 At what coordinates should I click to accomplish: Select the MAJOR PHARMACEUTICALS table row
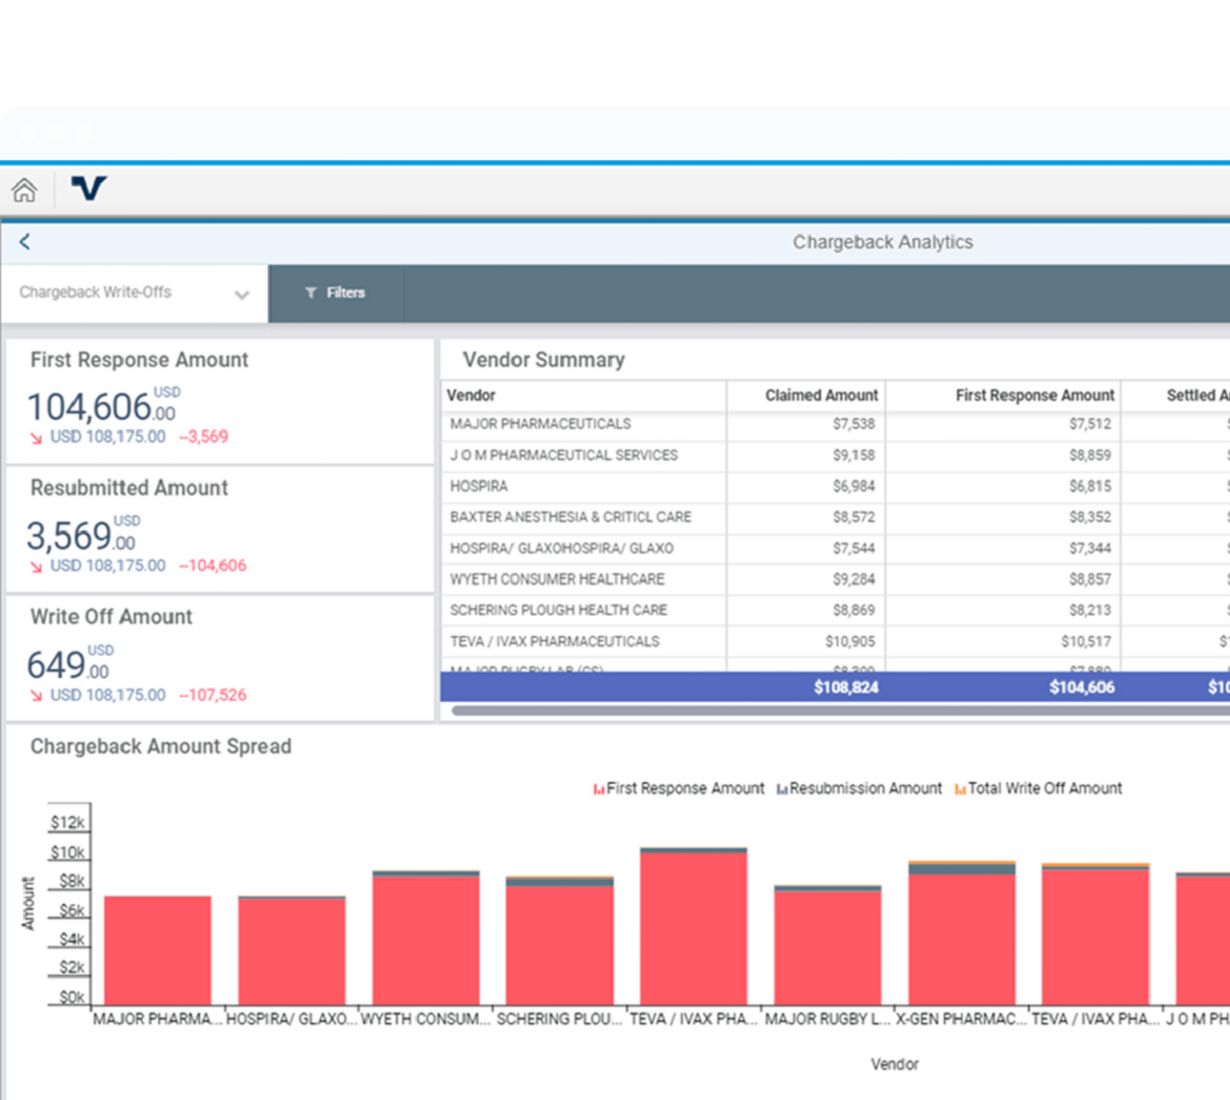(x=540, y=424)
